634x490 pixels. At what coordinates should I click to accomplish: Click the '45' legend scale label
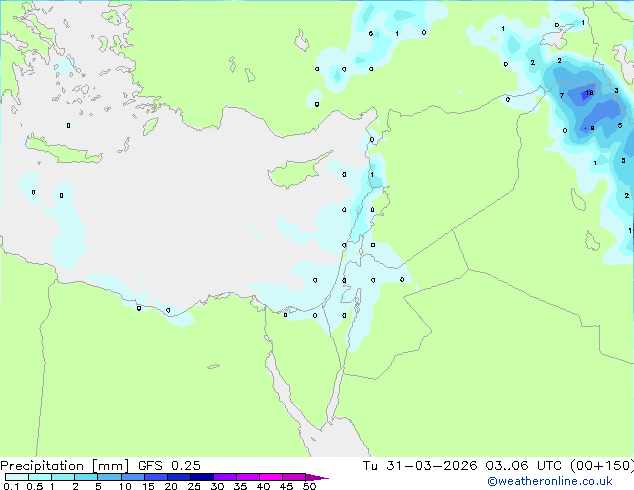coord(286,486)
